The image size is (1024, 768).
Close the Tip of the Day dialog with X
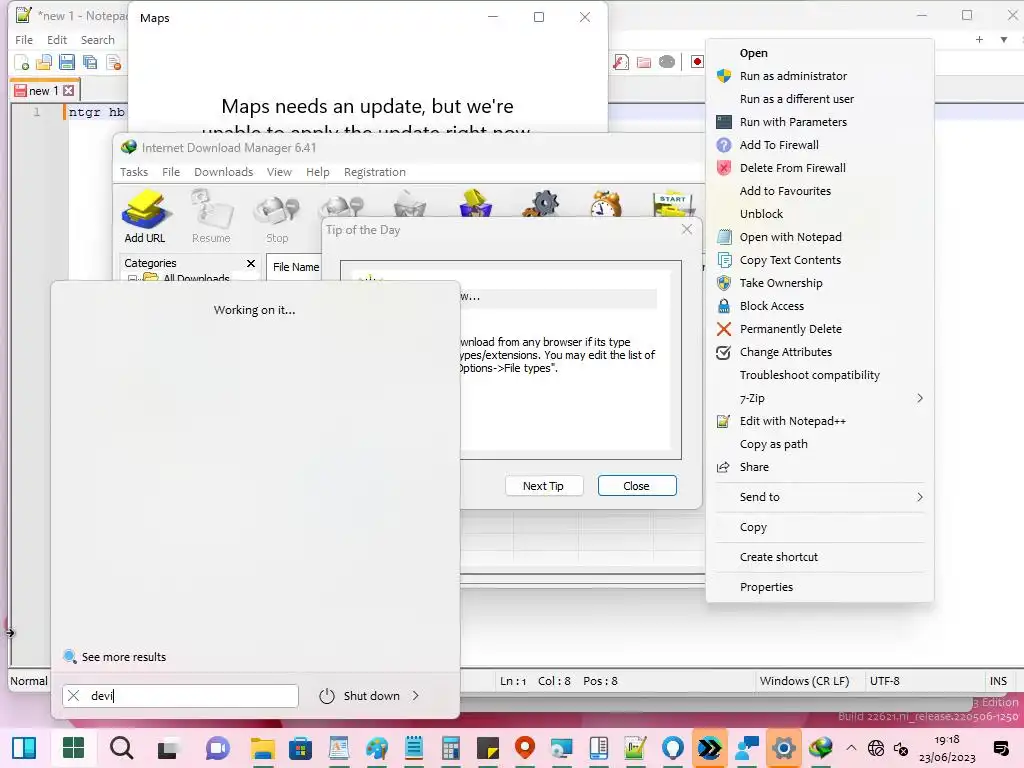click(x=686, y=229)
